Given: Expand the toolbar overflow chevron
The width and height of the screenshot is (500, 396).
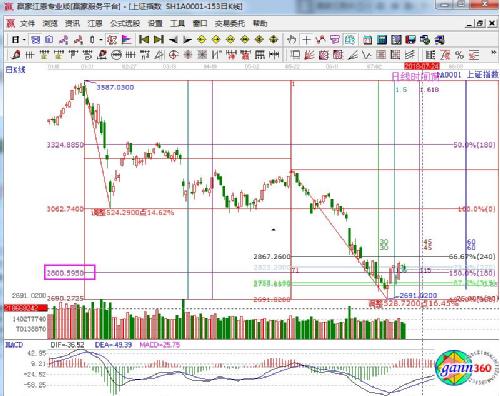Looking at the screenshot, I should coord(493,53).
